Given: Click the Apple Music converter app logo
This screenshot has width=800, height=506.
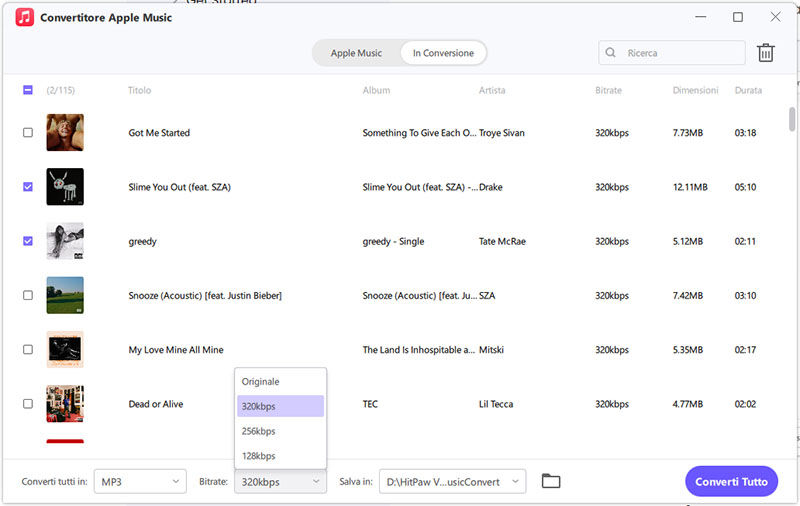Looking at the screenshot, I should point(24,17).
